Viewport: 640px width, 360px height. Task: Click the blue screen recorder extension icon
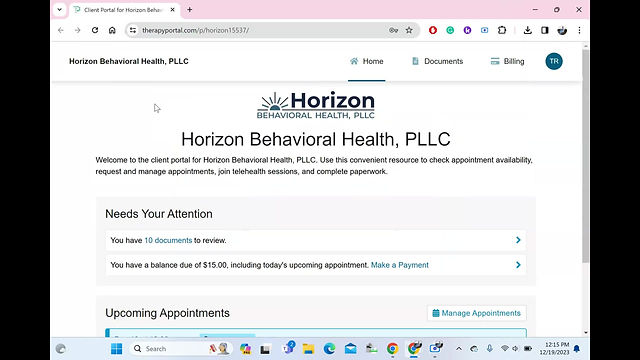point(484,30)
